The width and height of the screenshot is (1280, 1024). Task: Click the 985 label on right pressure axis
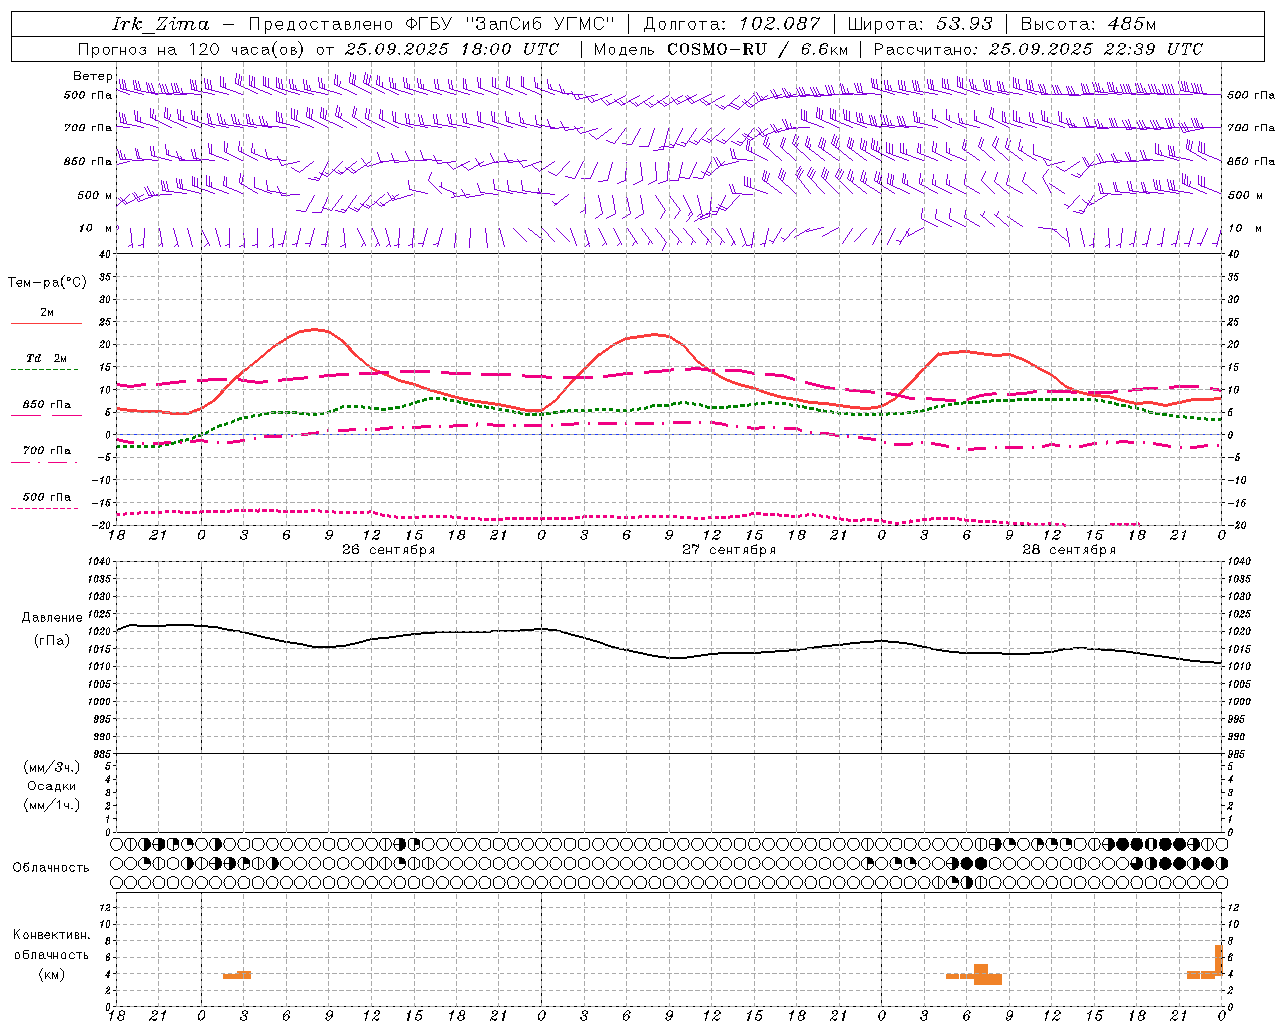pyautogui.click(x=1237, y=754)
